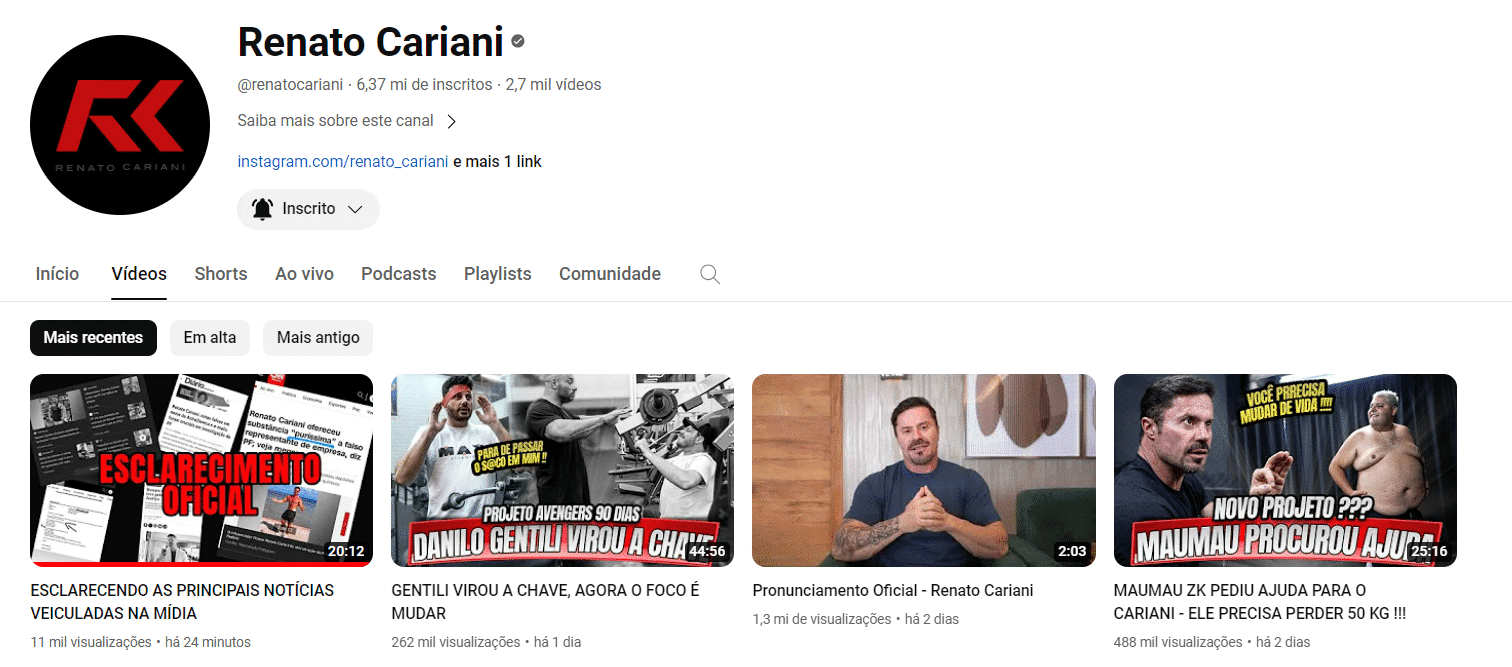The height and width of the screenshot is (667, 1512).
Task: Toggle the 'Em alta' filter chip
Action: pyautogui.click(x=209, y=338)
